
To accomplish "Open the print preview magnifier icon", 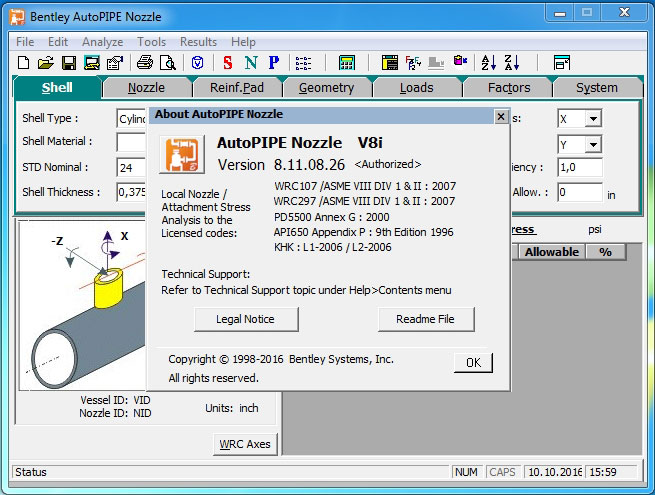I will point(168,63).
